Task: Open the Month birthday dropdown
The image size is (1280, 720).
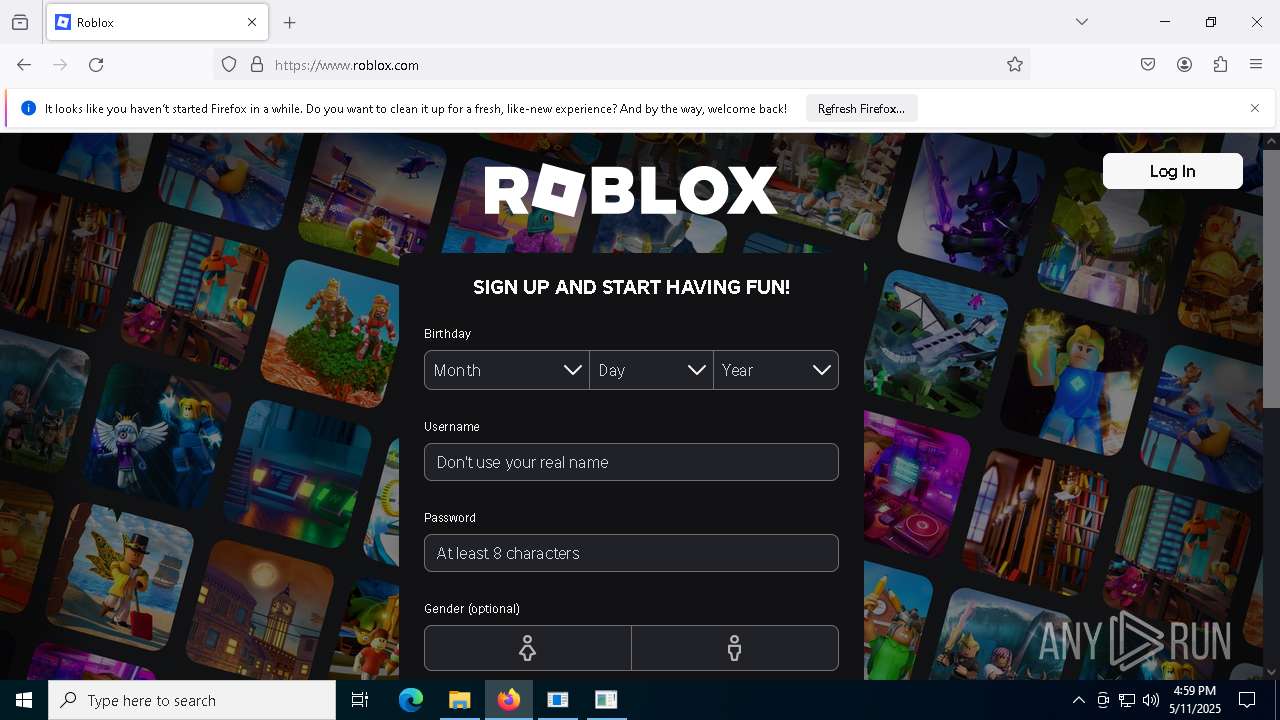Action: coord(507,370)
